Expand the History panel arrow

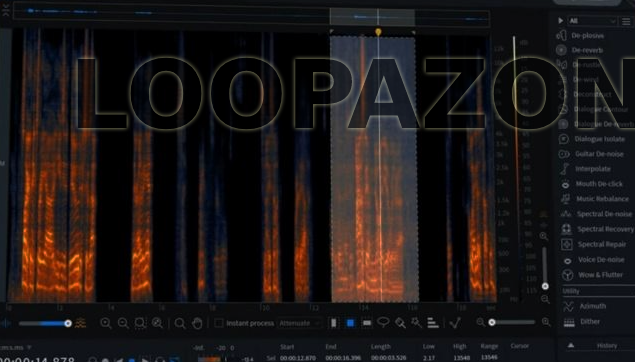(x=571, y=345)
